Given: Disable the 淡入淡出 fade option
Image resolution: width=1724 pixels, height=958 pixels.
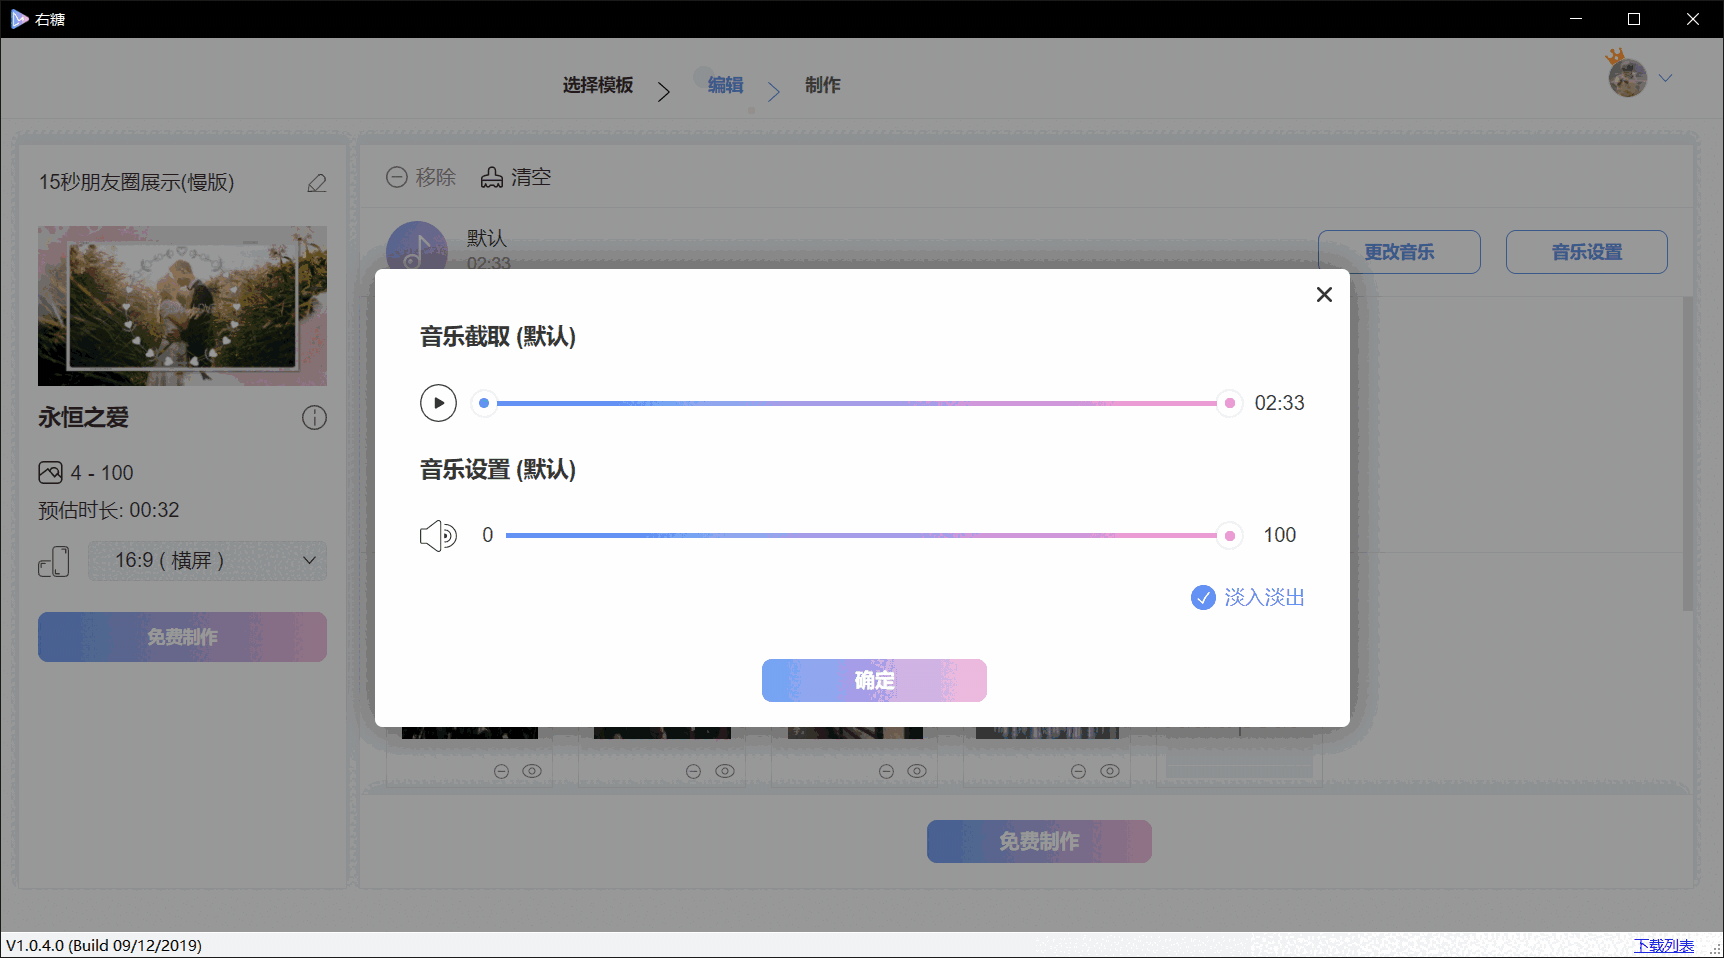Looking at the screenshot, I should tap(1202, 597).
